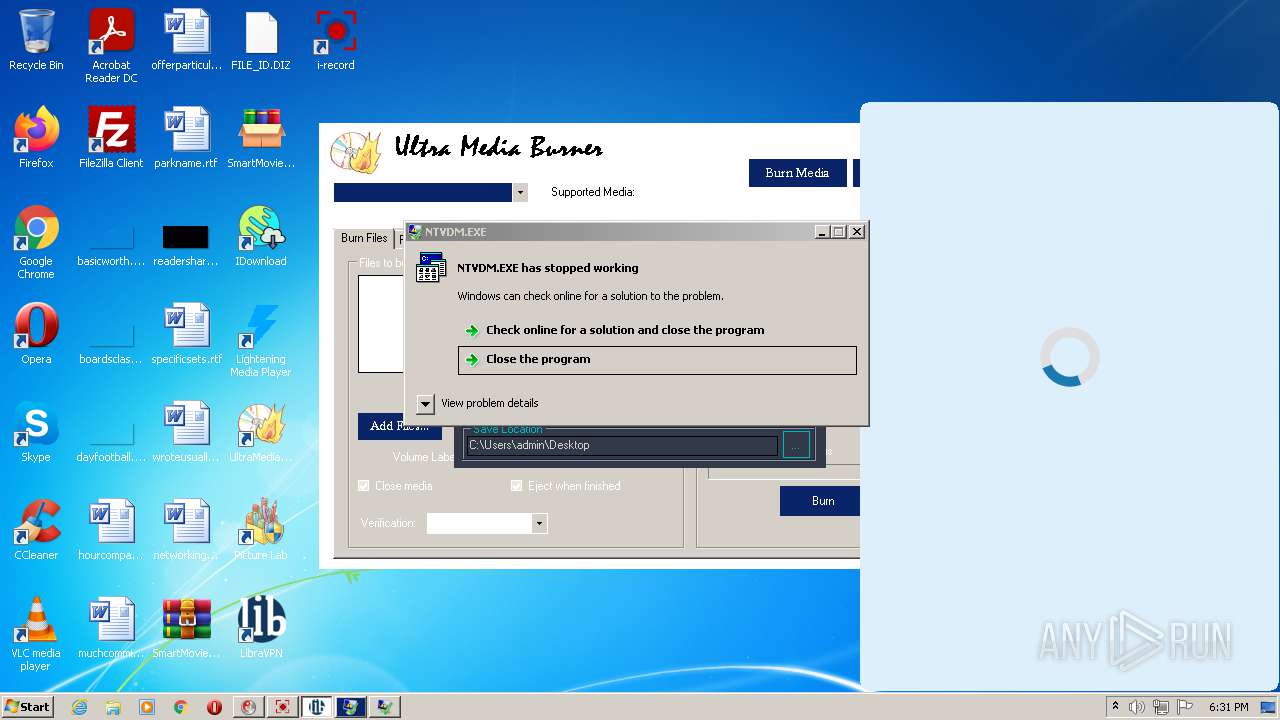Expand View problem details
This screenshot has width=1280, height=720.
425,403
